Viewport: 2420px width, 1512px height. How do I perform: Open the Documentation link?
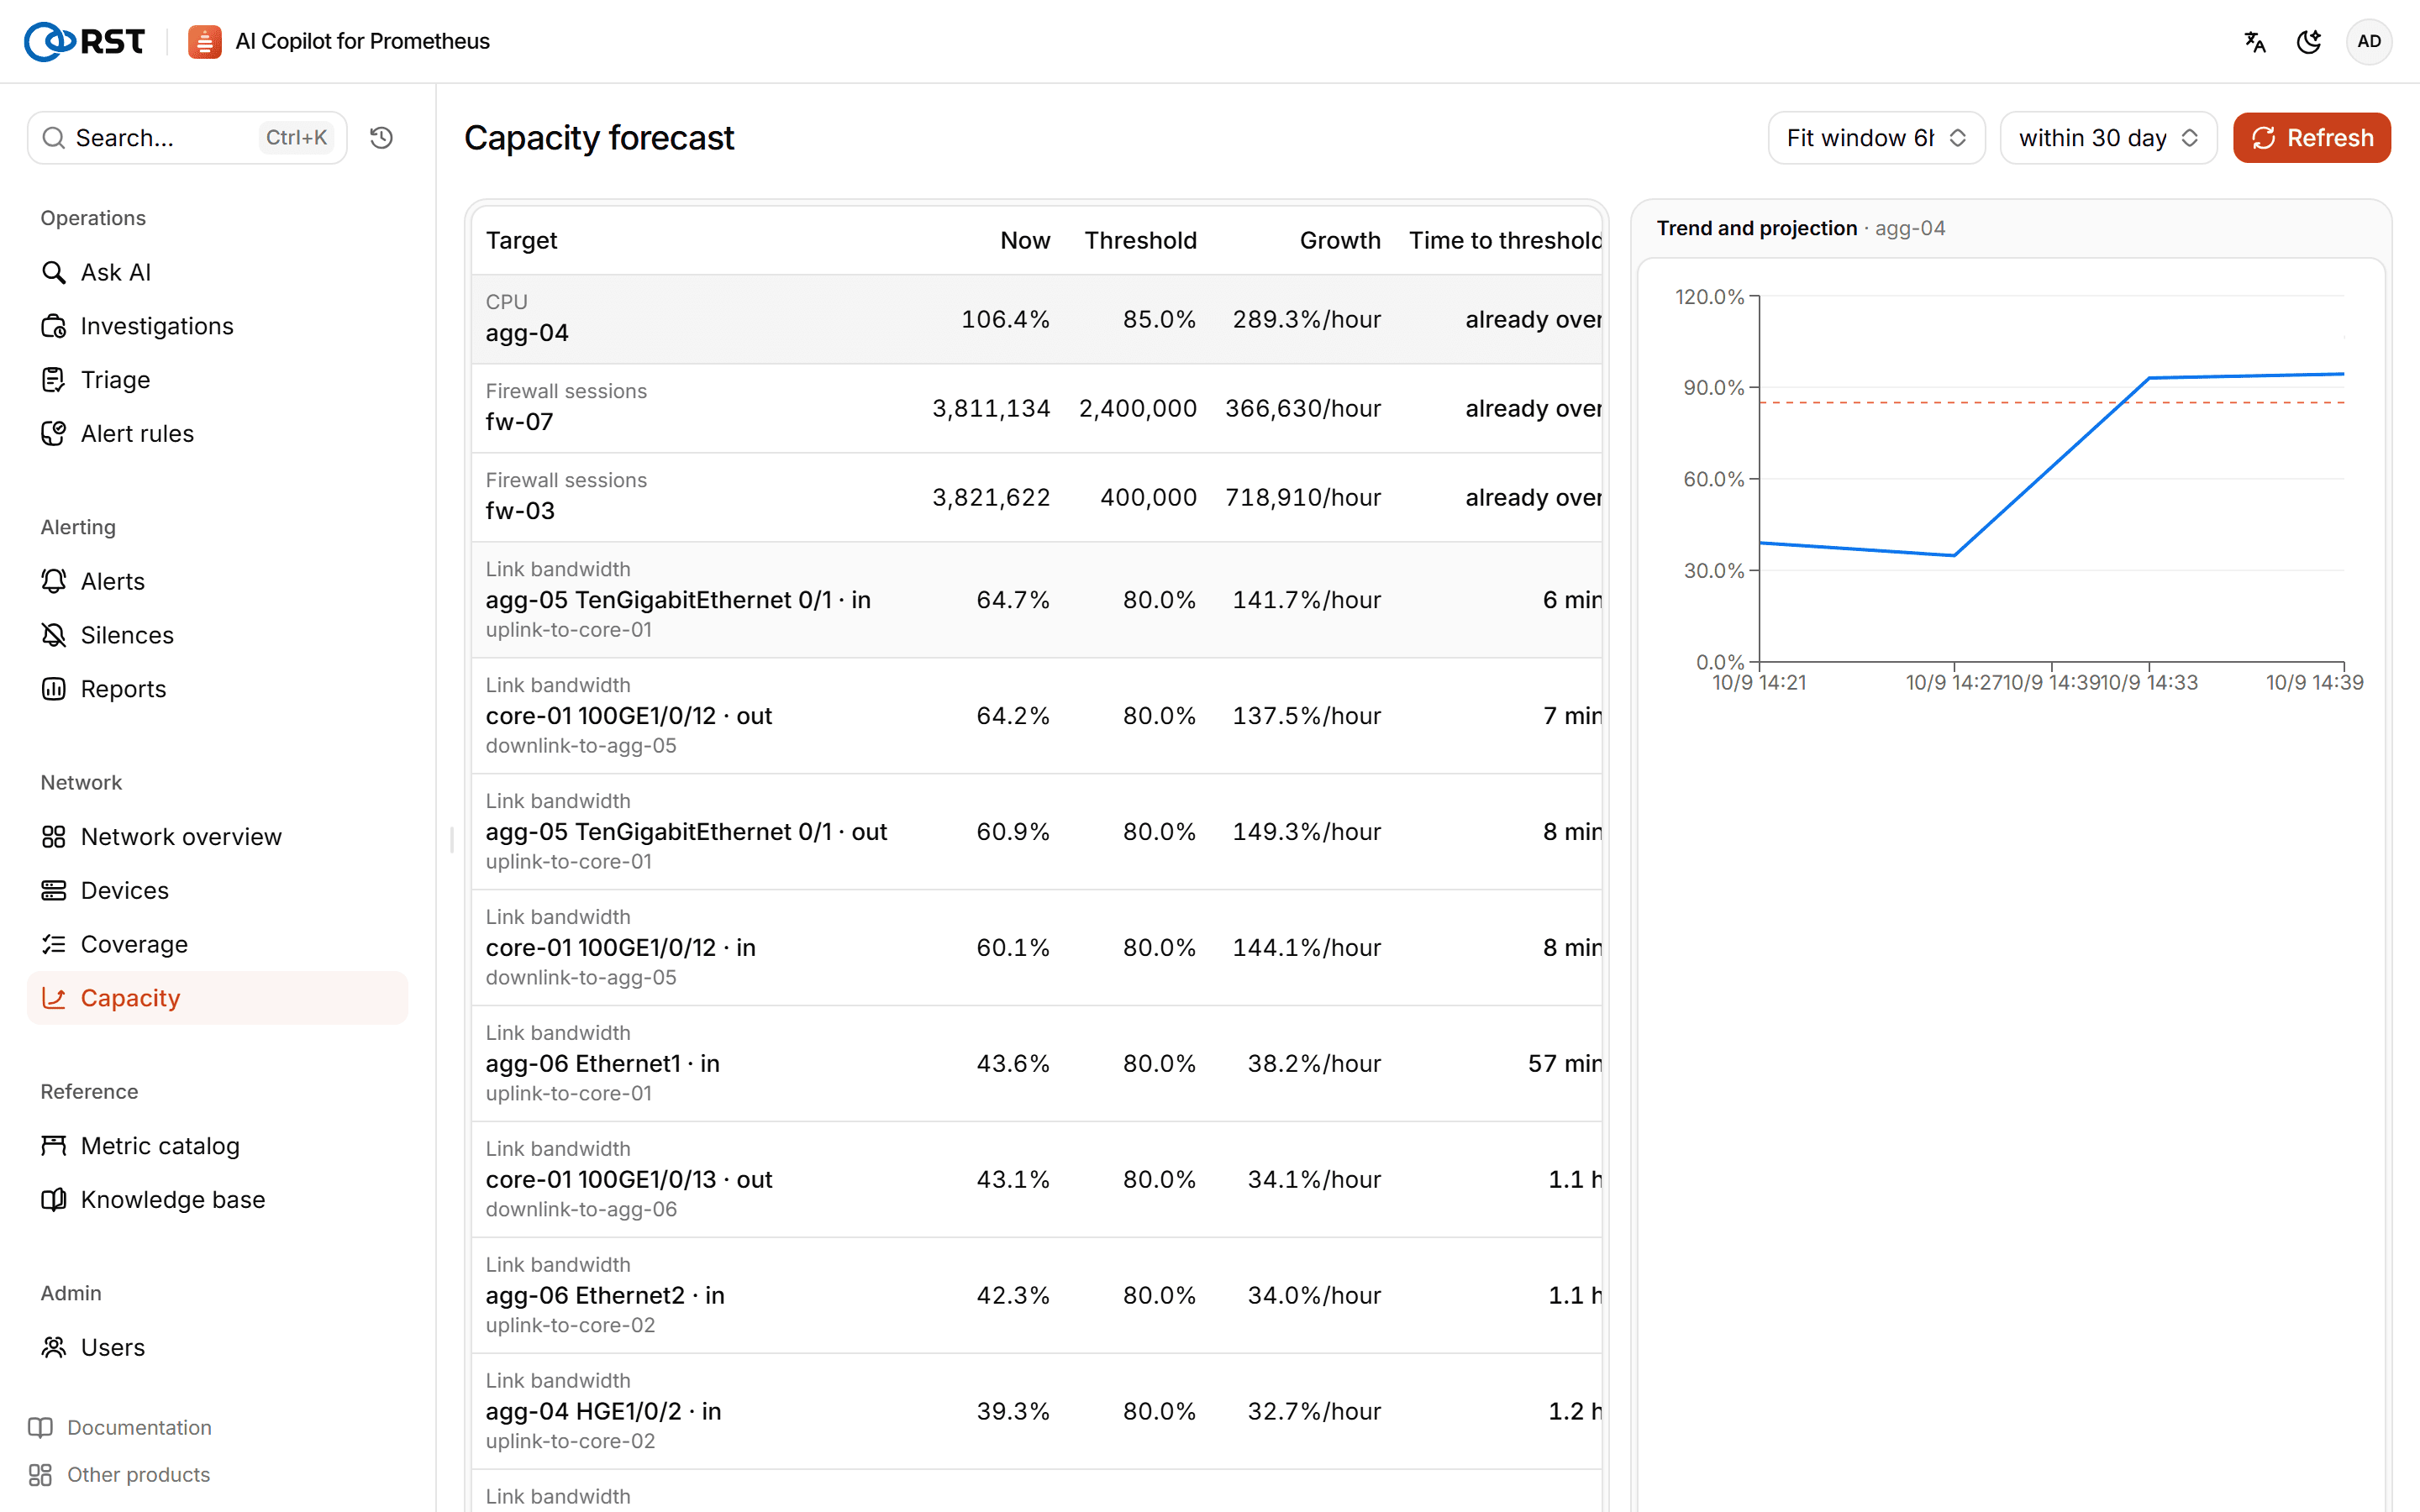120,1428
